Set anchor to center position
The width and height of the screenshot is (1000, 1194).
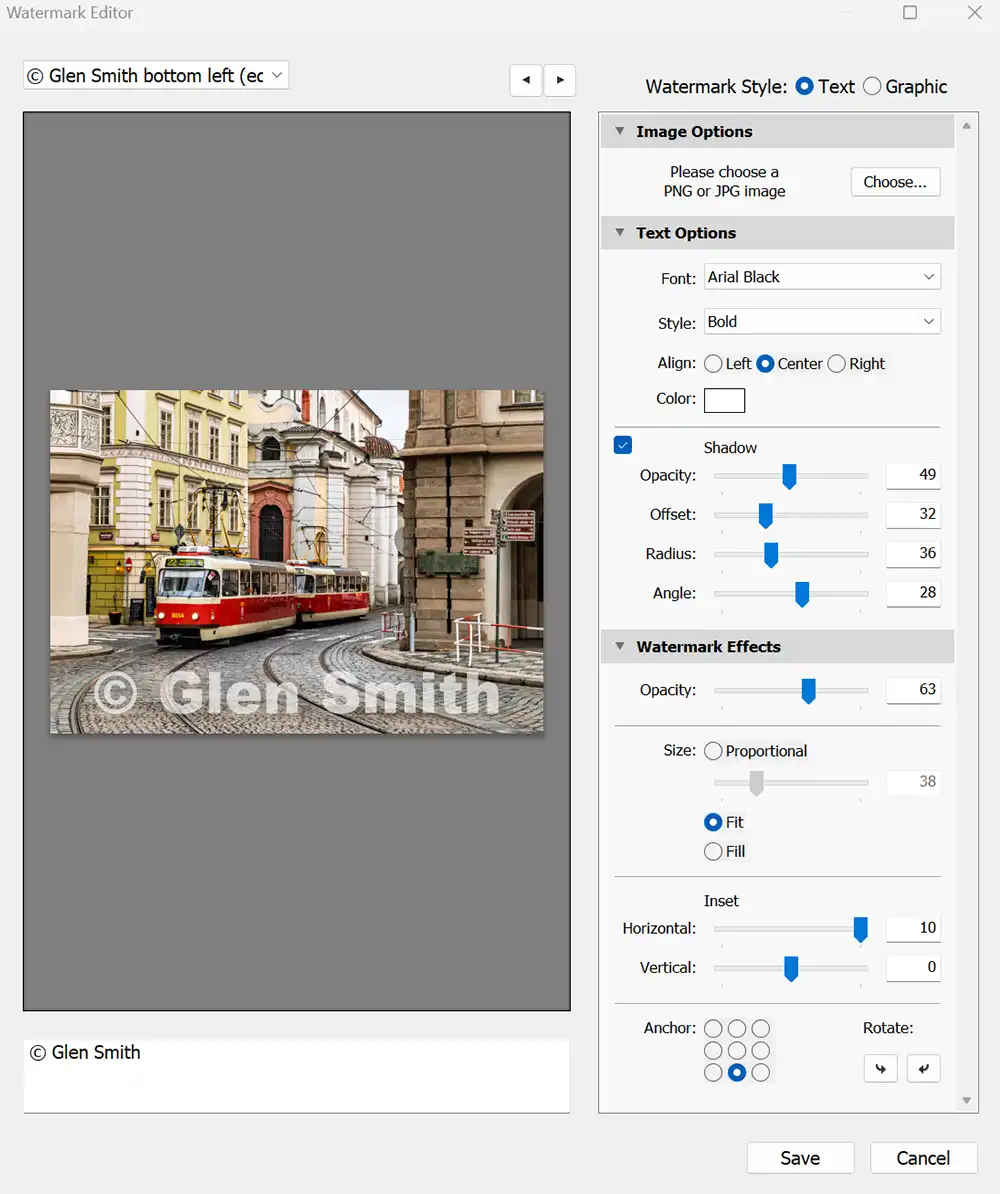coord(736,1050)
